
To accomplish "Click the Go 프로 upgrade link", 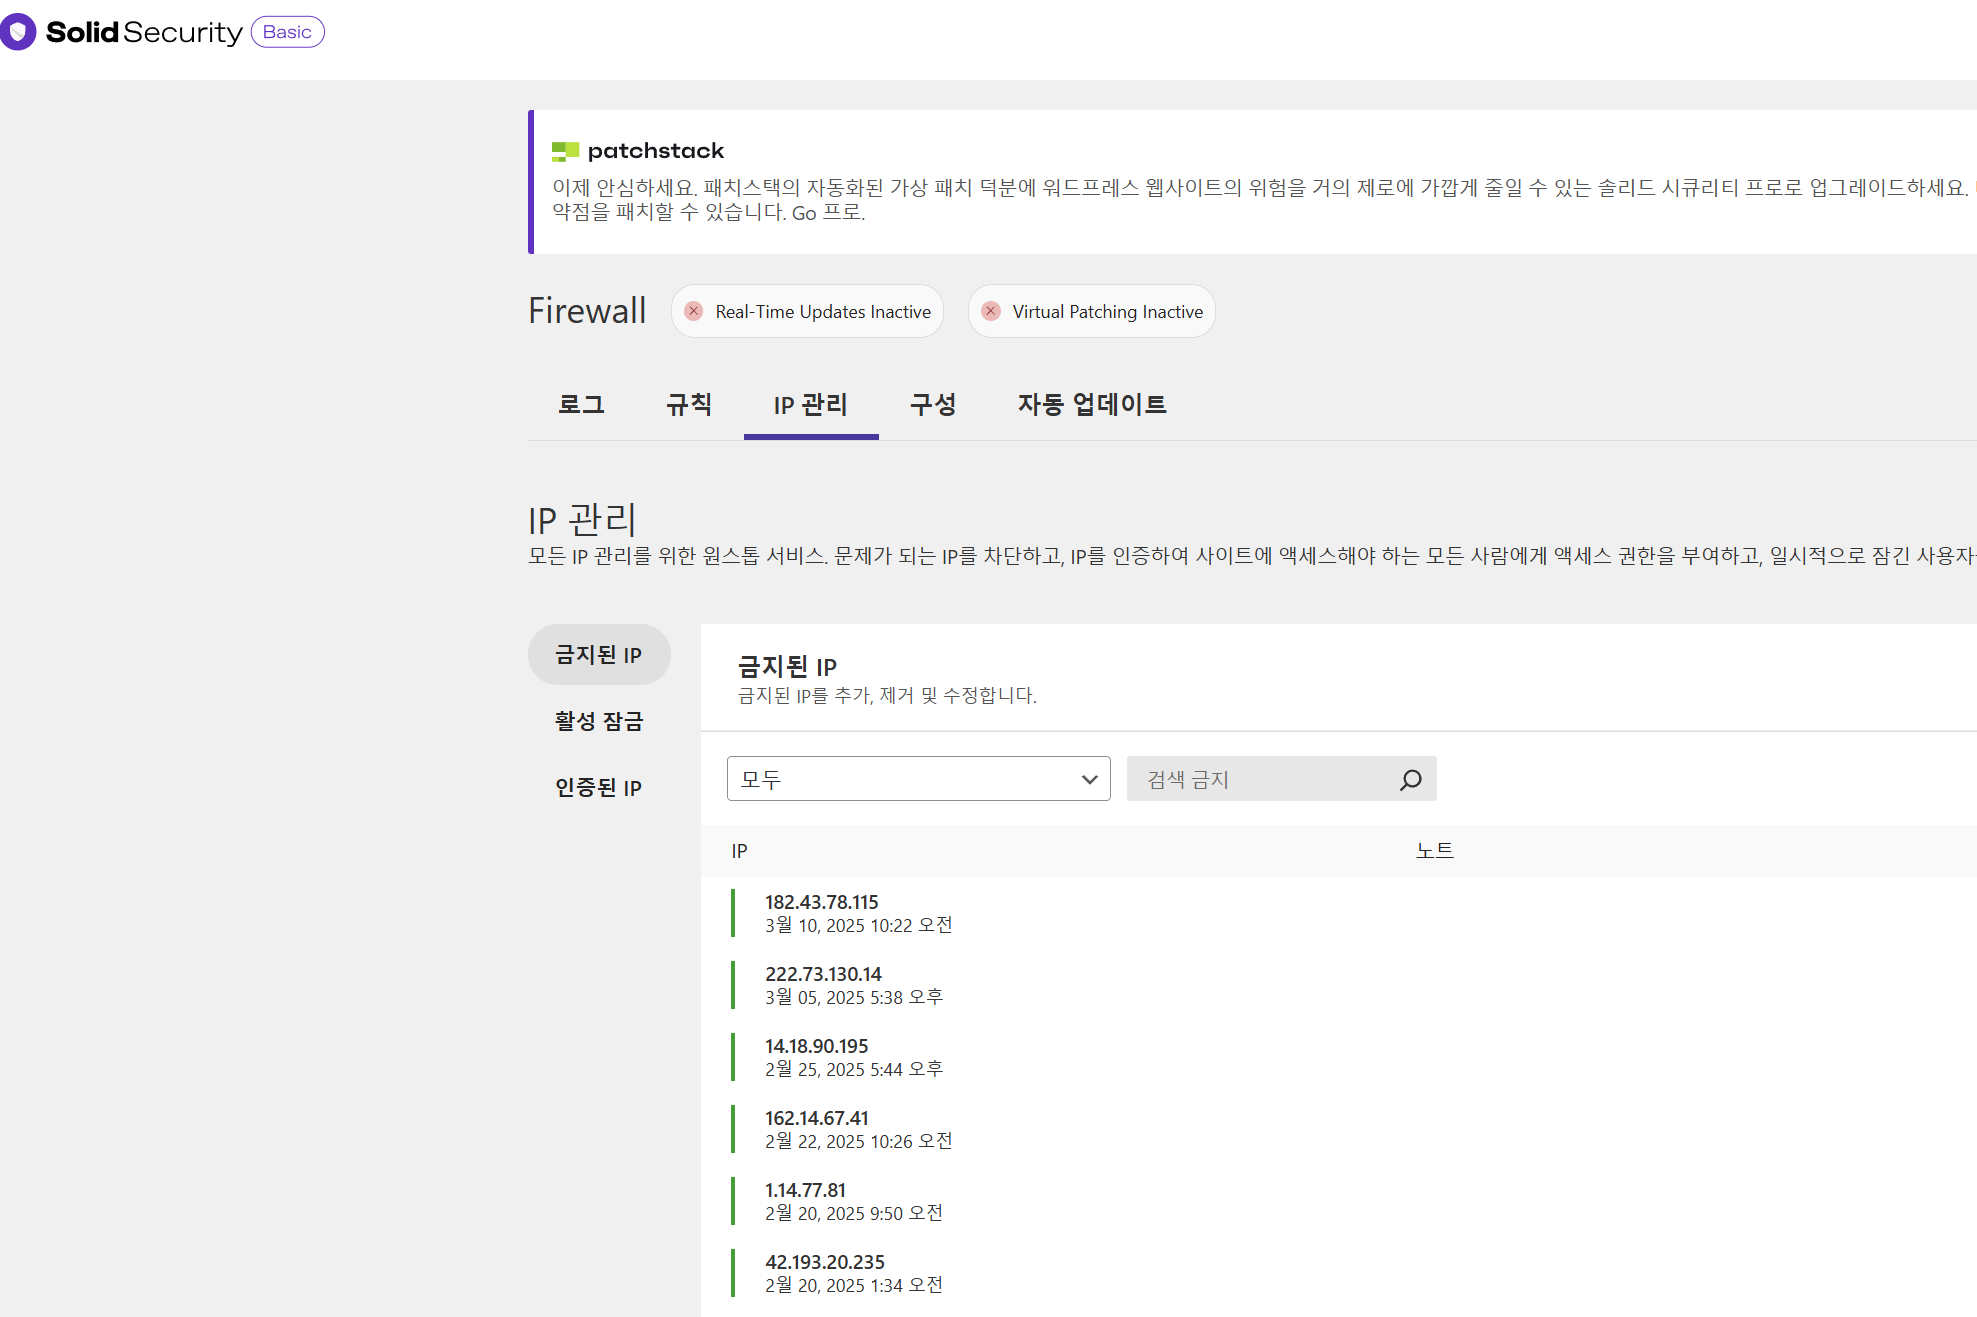I will pyautogui.click(x=827, y=213).
